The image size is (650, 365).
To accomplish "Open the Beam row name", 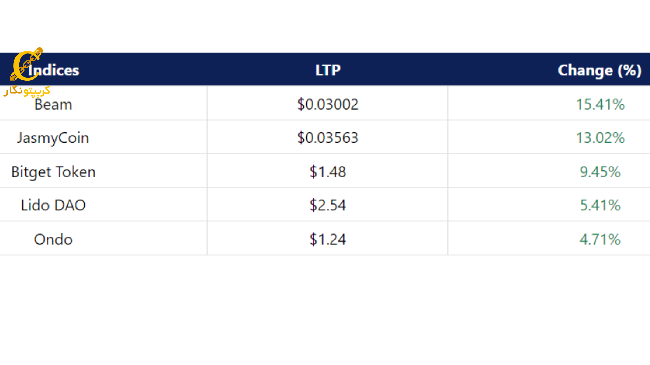I will pos(53,105).
